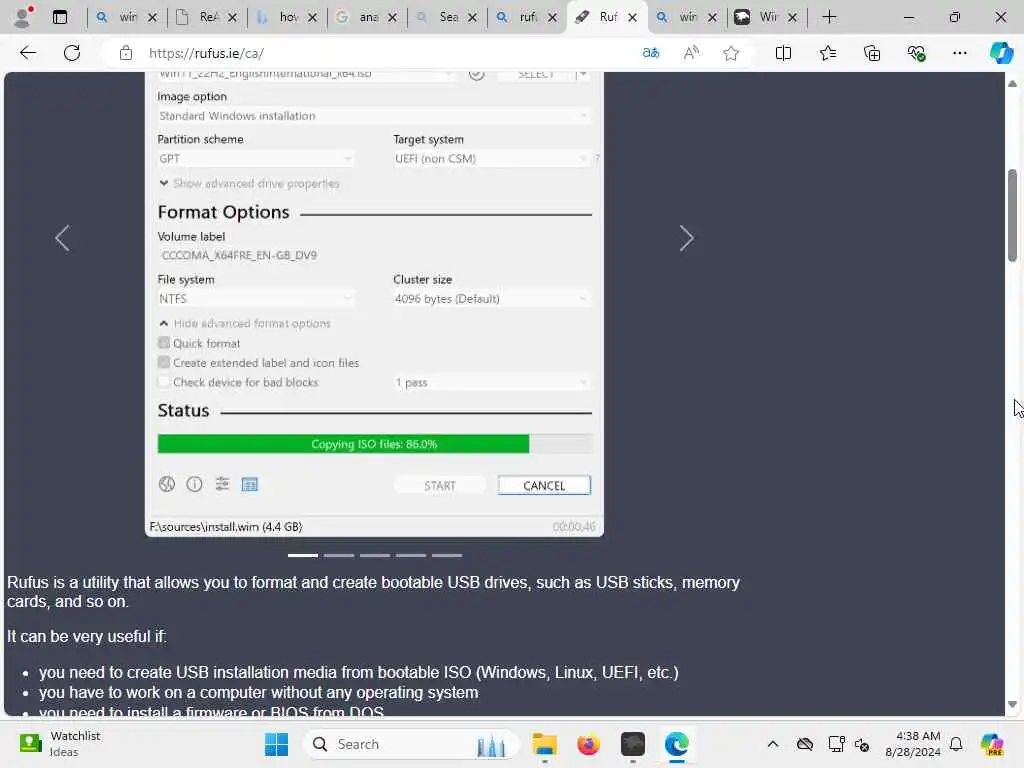Open the Collections icon

[x=872, y=53]
